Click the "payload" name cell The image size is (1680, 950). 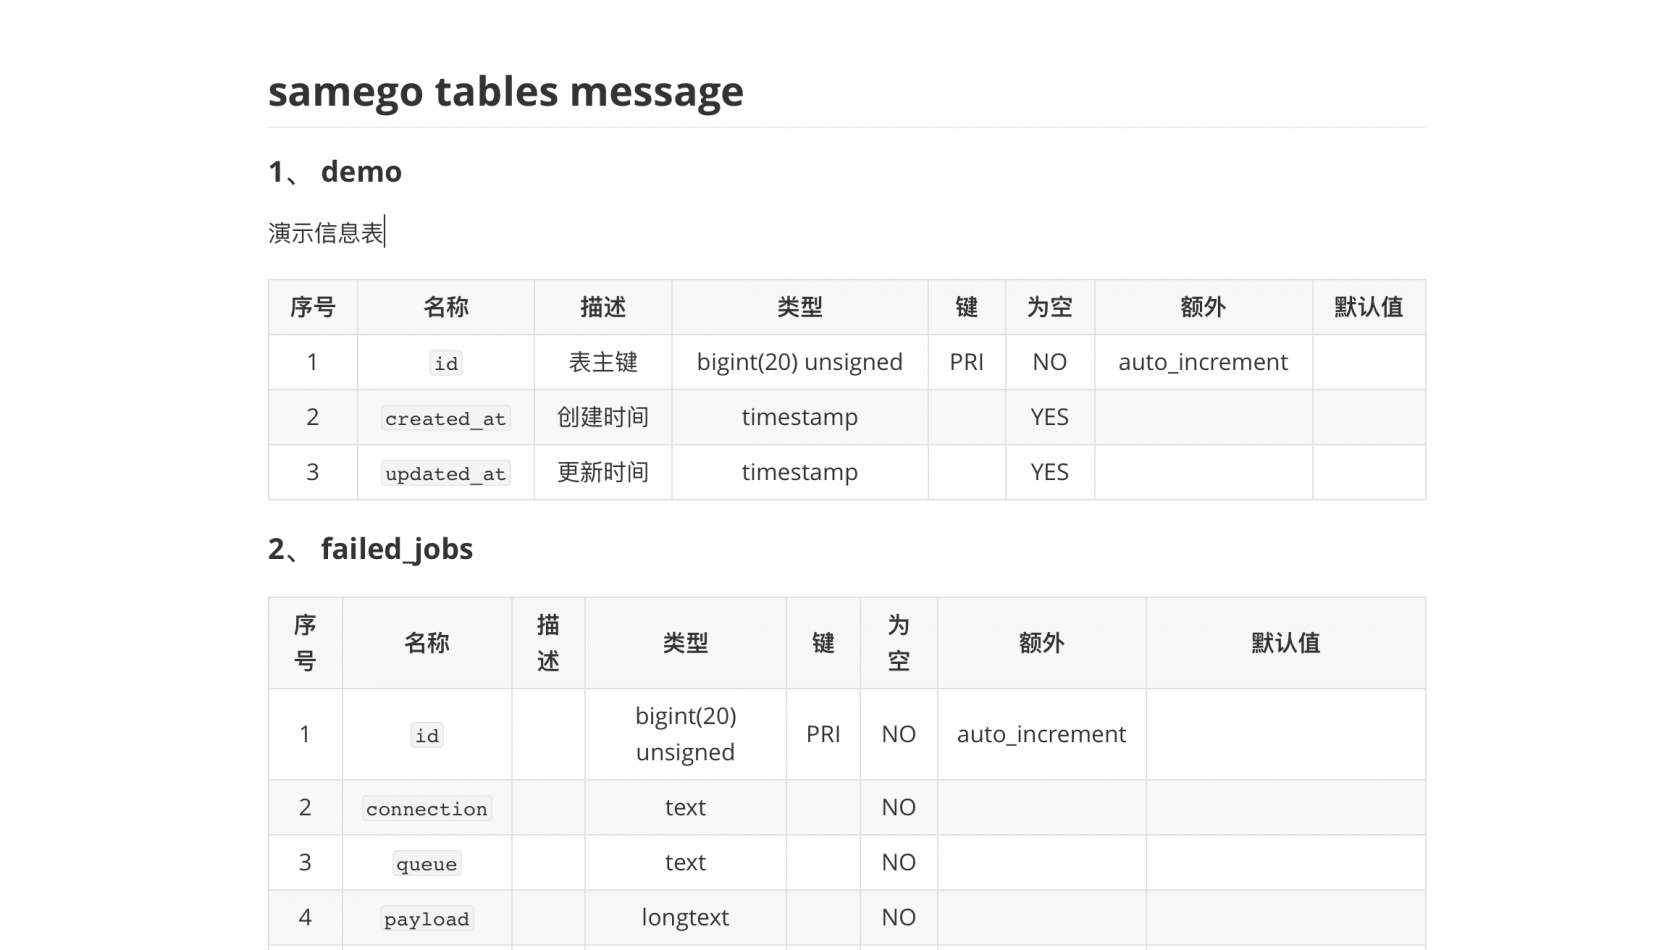(x=427, y=918)
